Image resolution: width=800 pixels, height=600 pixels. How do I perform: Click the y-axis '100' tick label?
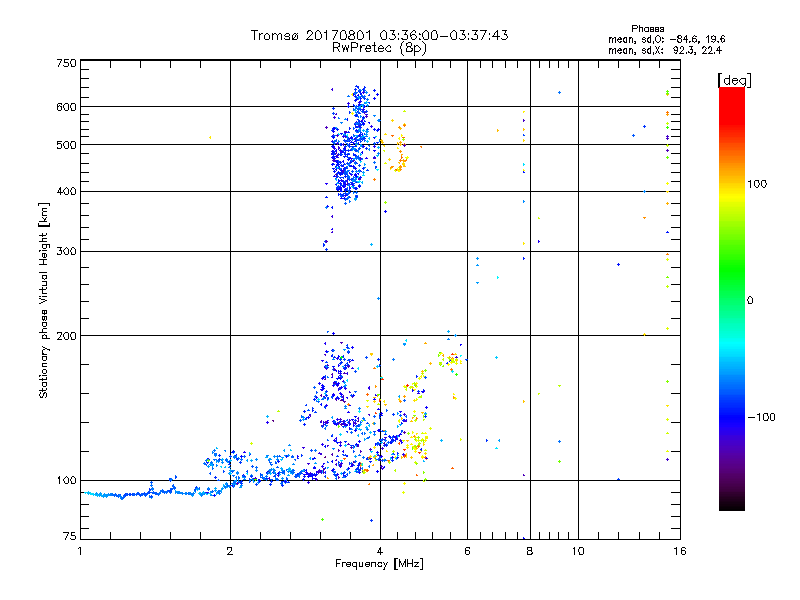66,480
